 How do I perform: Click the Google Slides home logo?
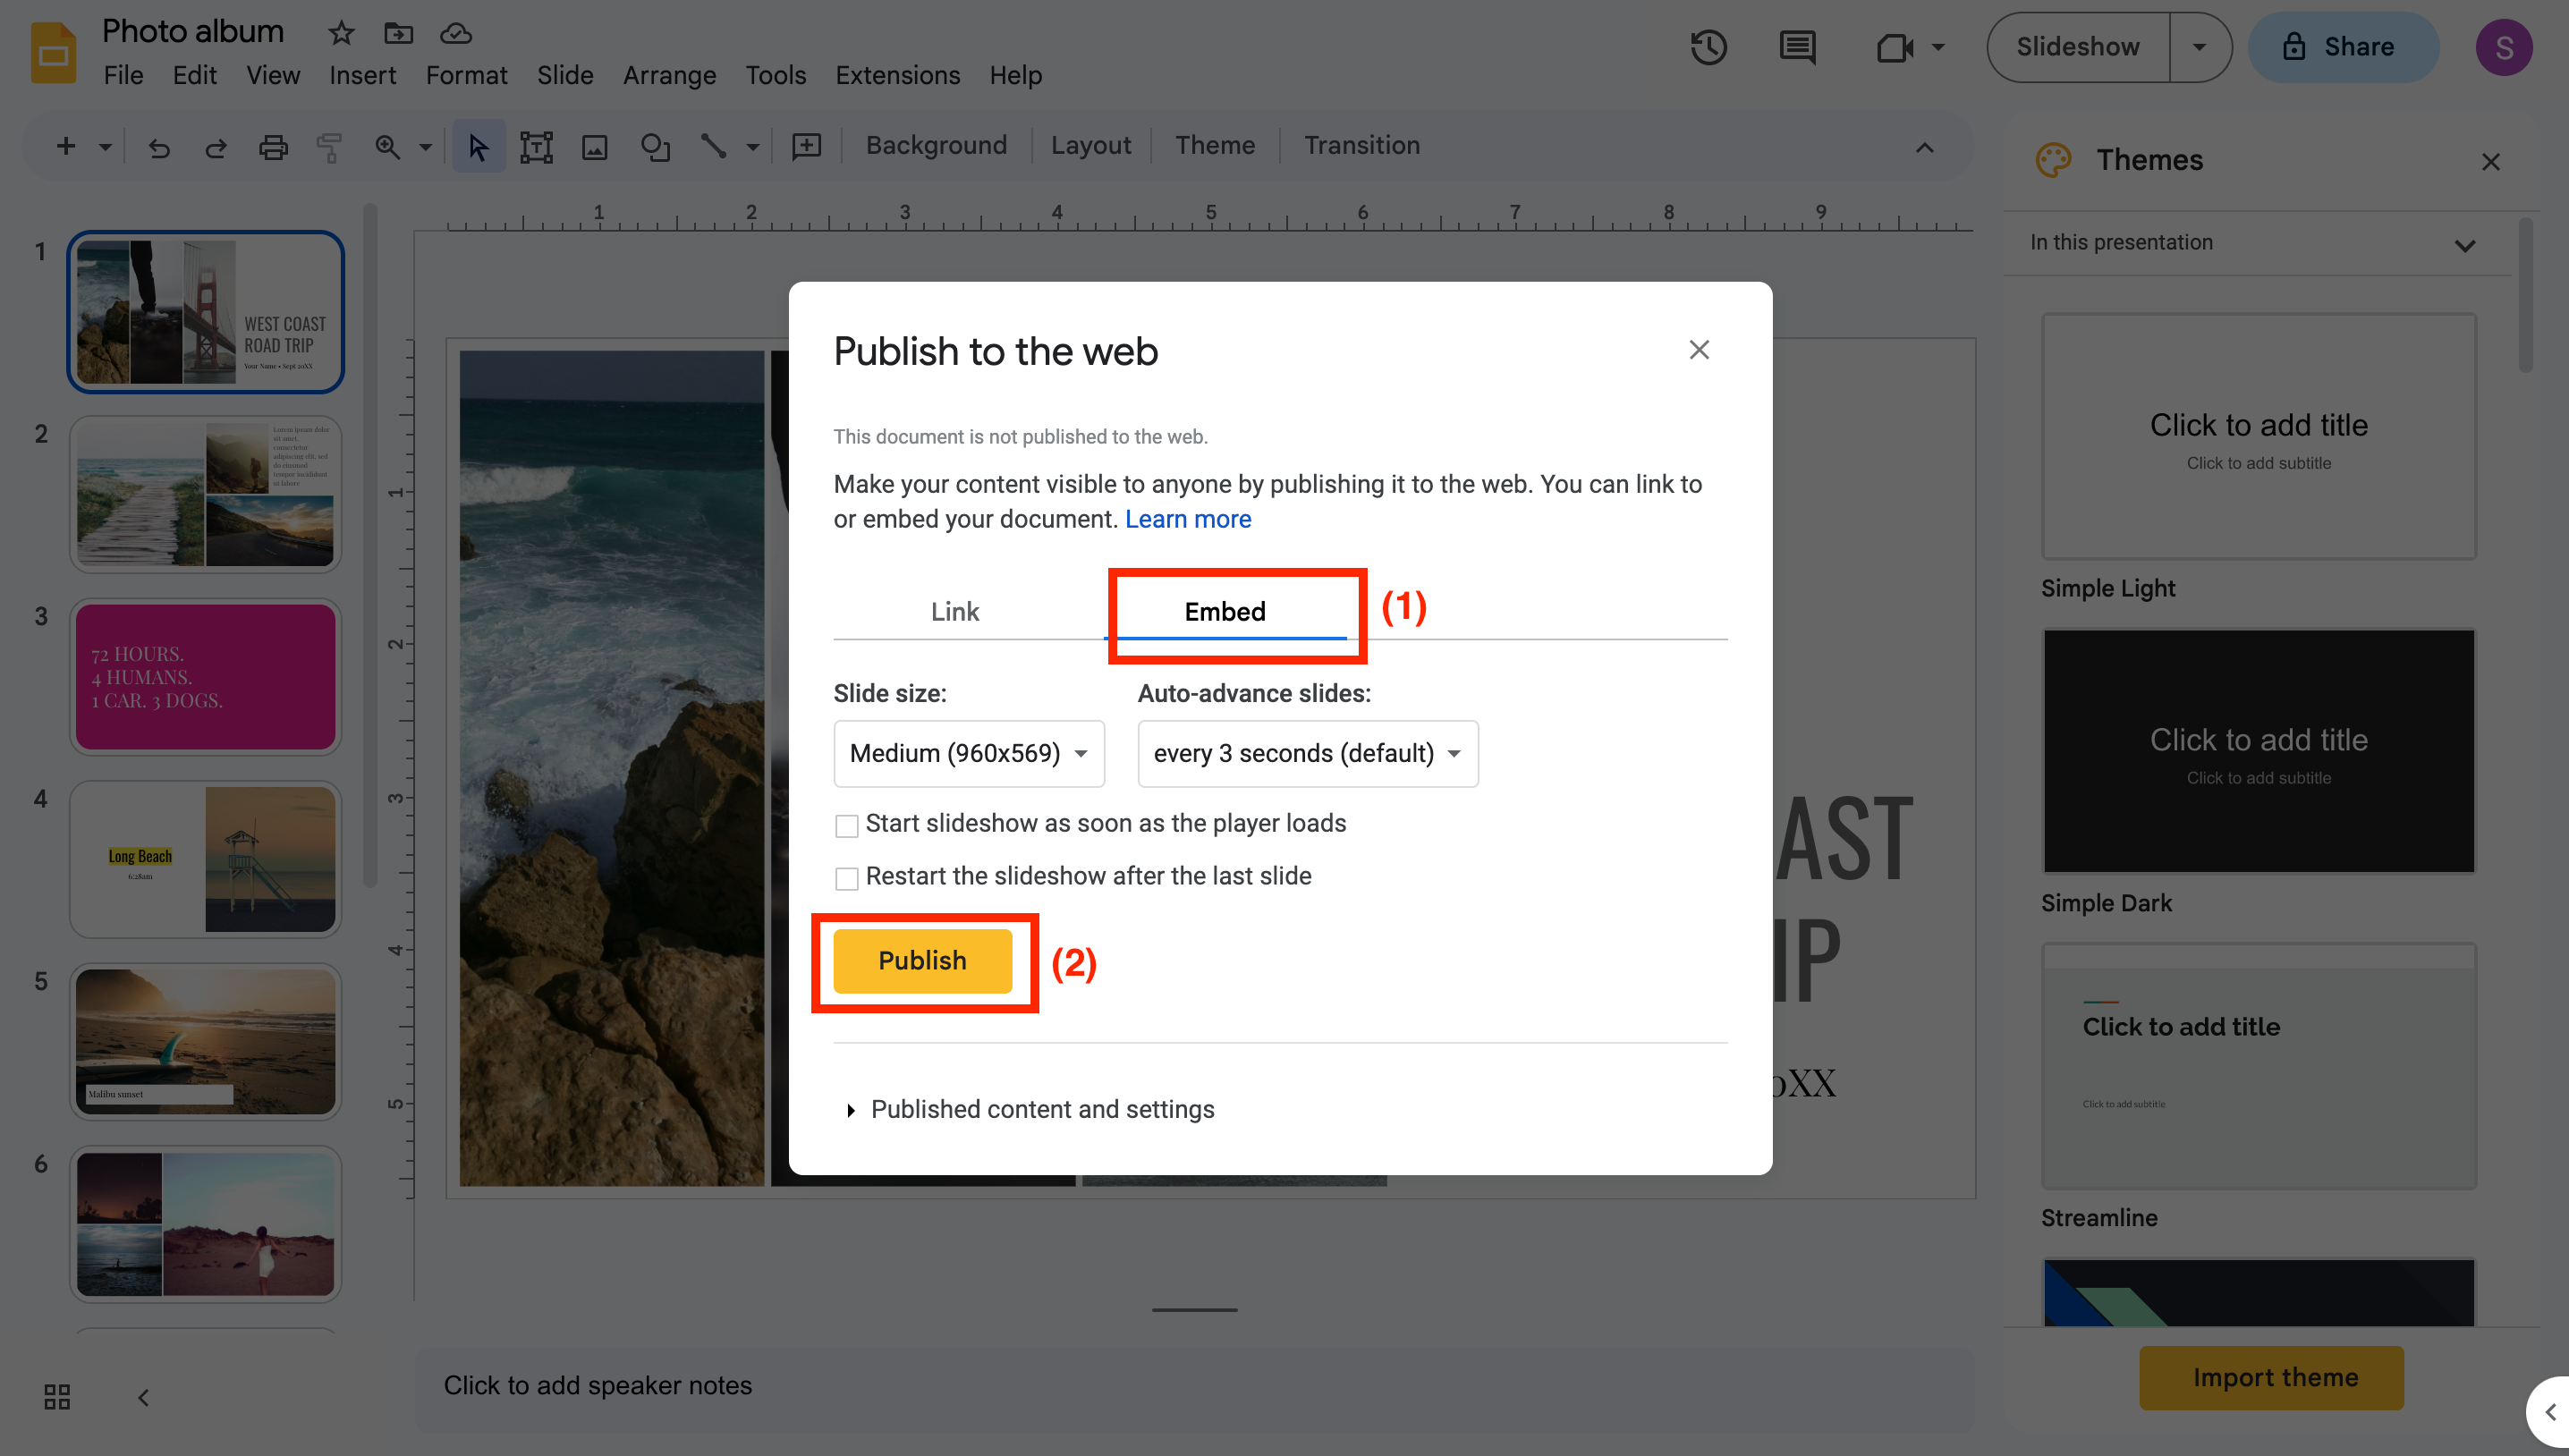coord(53,53)
